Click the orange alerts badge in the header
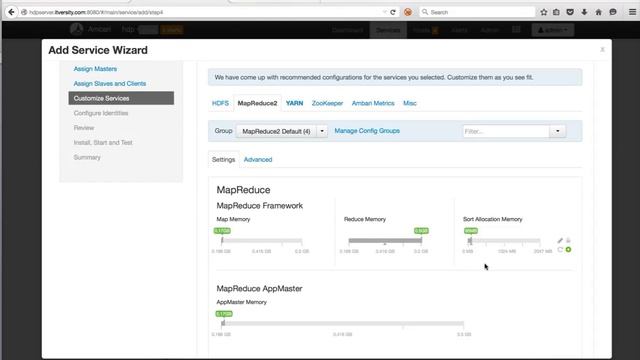This screenshot has width=640, height=360. click(172, 30)
